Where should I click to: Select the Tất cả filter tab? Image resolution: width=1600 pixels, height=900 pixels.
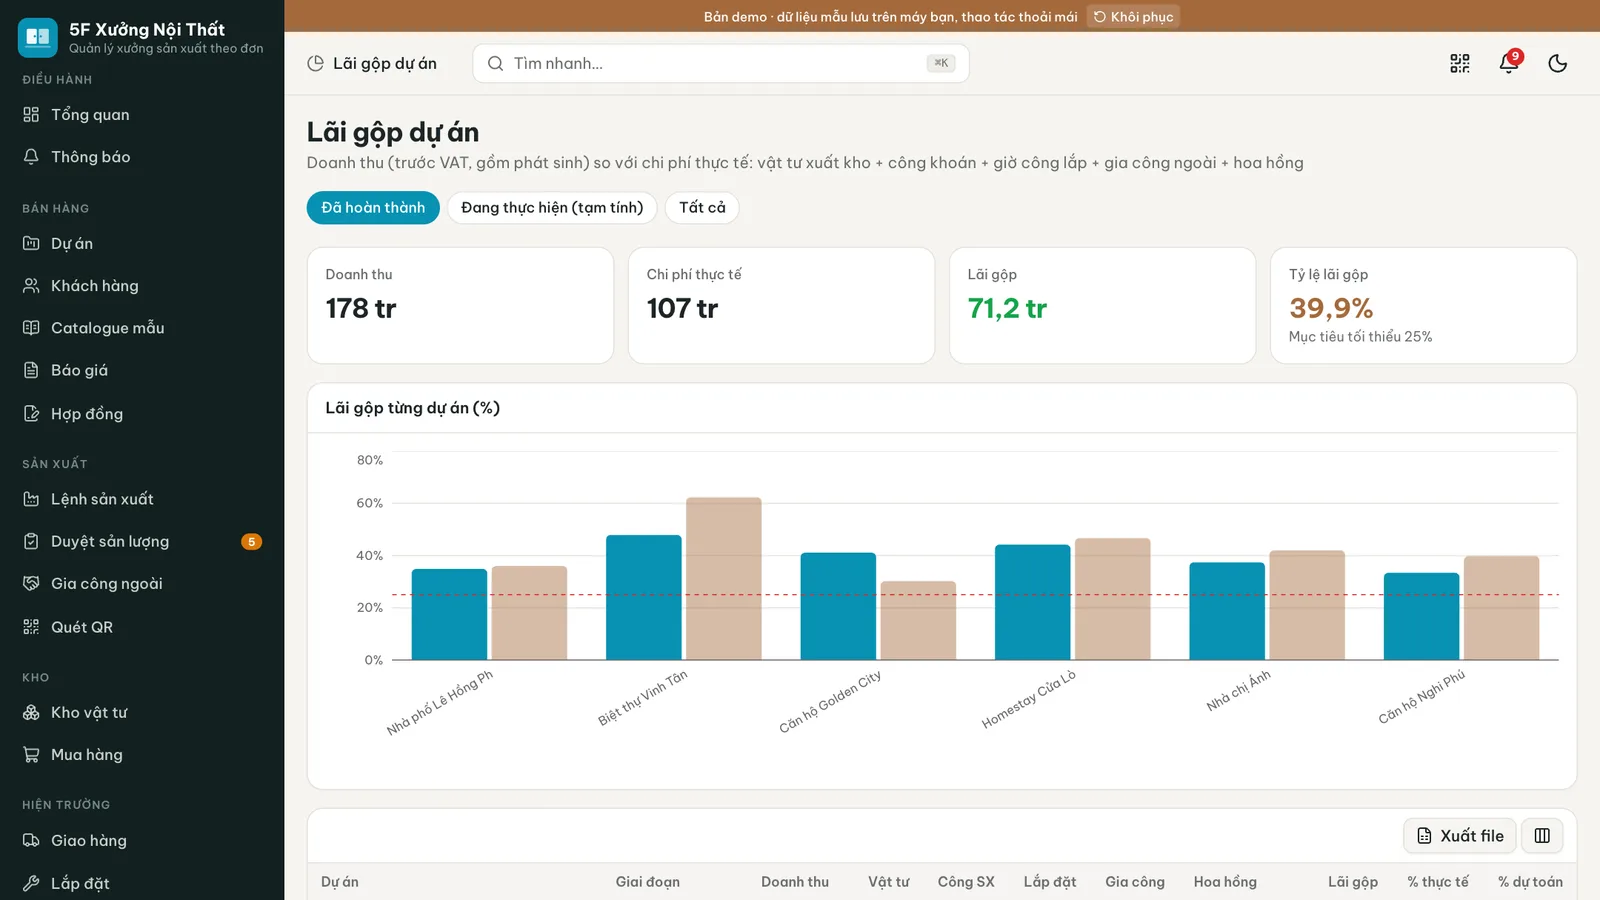click(702, 208)
